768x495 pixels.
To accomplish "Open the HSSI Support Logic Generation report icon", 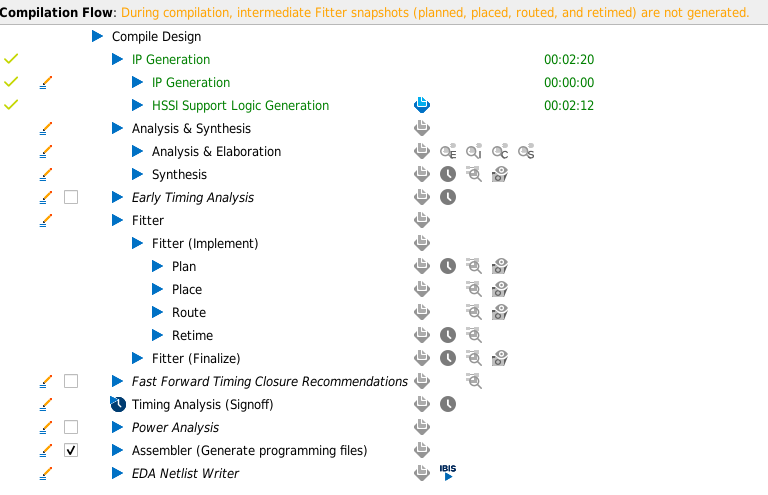I will click(422, 105).
